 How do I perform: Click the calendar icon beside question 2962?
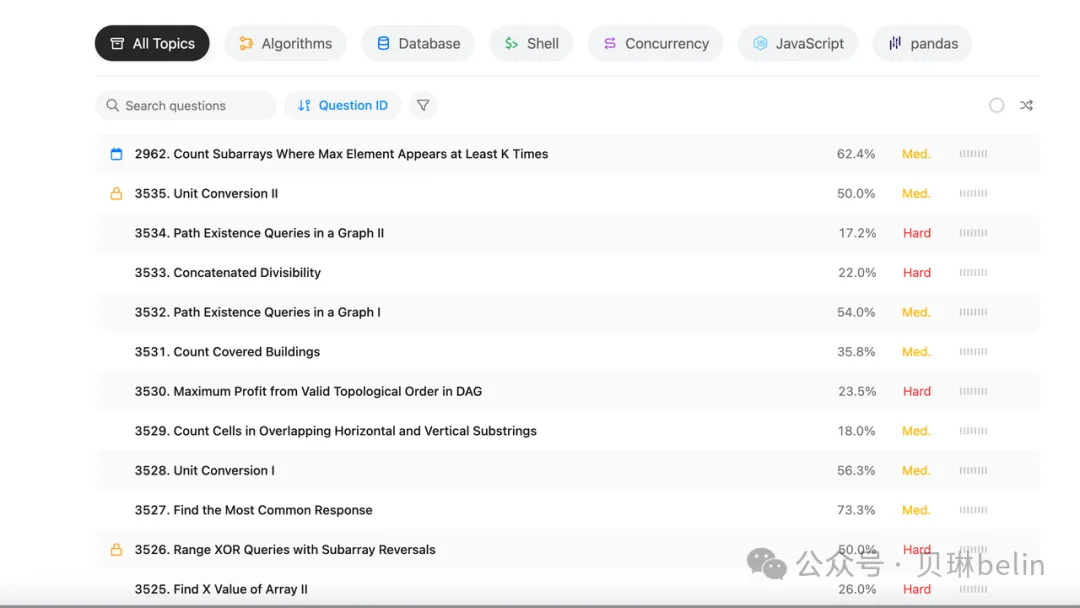point(116,154)
